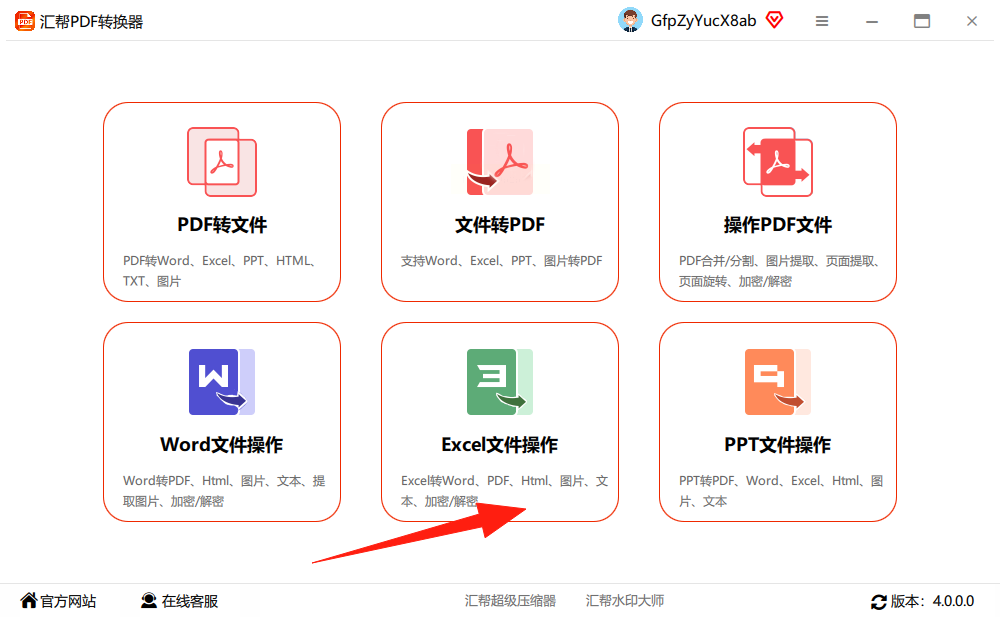Open 汇帮超级压缩器 link
This screenshot has height=617, width=1000.
click(510, 600)
